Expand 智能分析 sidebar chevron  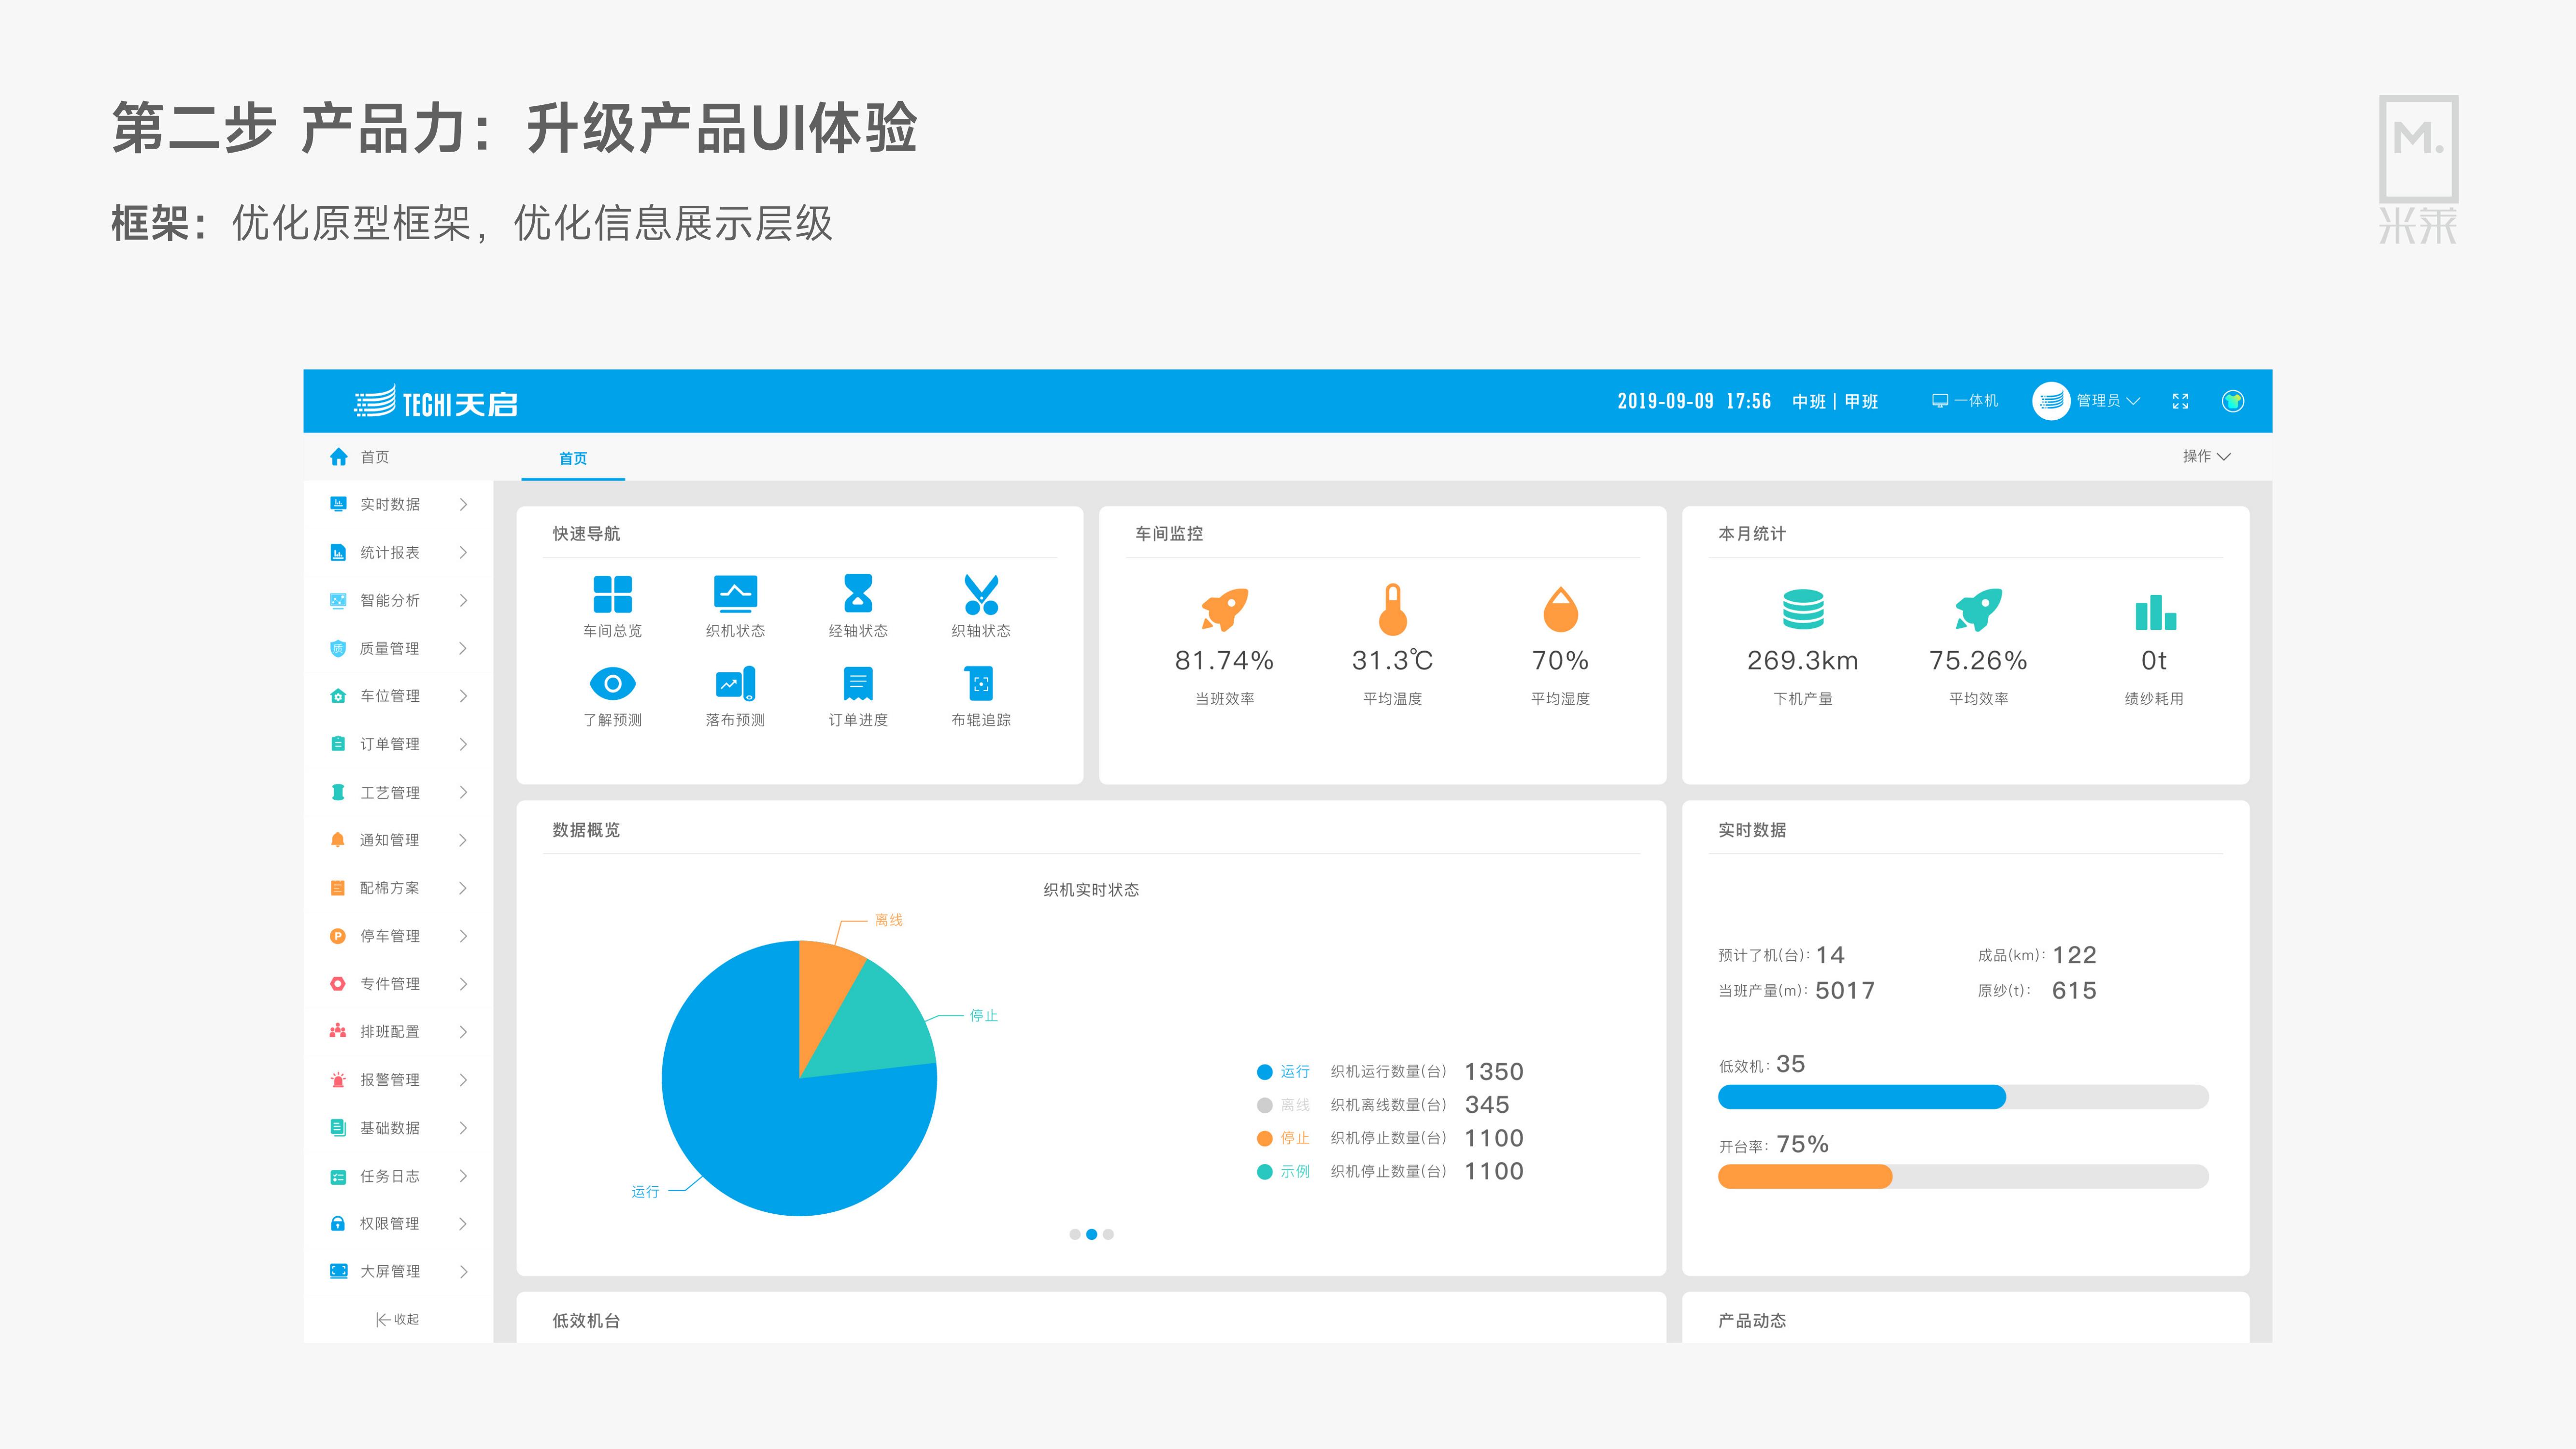pyautogui.click(x=463, y=600)
